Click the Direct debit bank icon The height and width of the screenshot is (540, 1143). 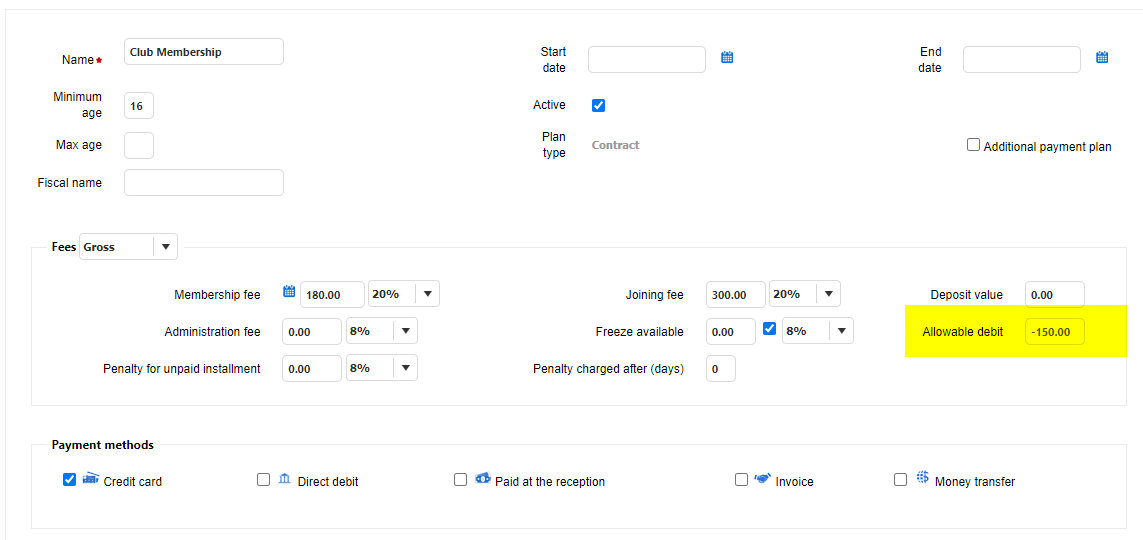pyautogui.click(x=285, y=479)
